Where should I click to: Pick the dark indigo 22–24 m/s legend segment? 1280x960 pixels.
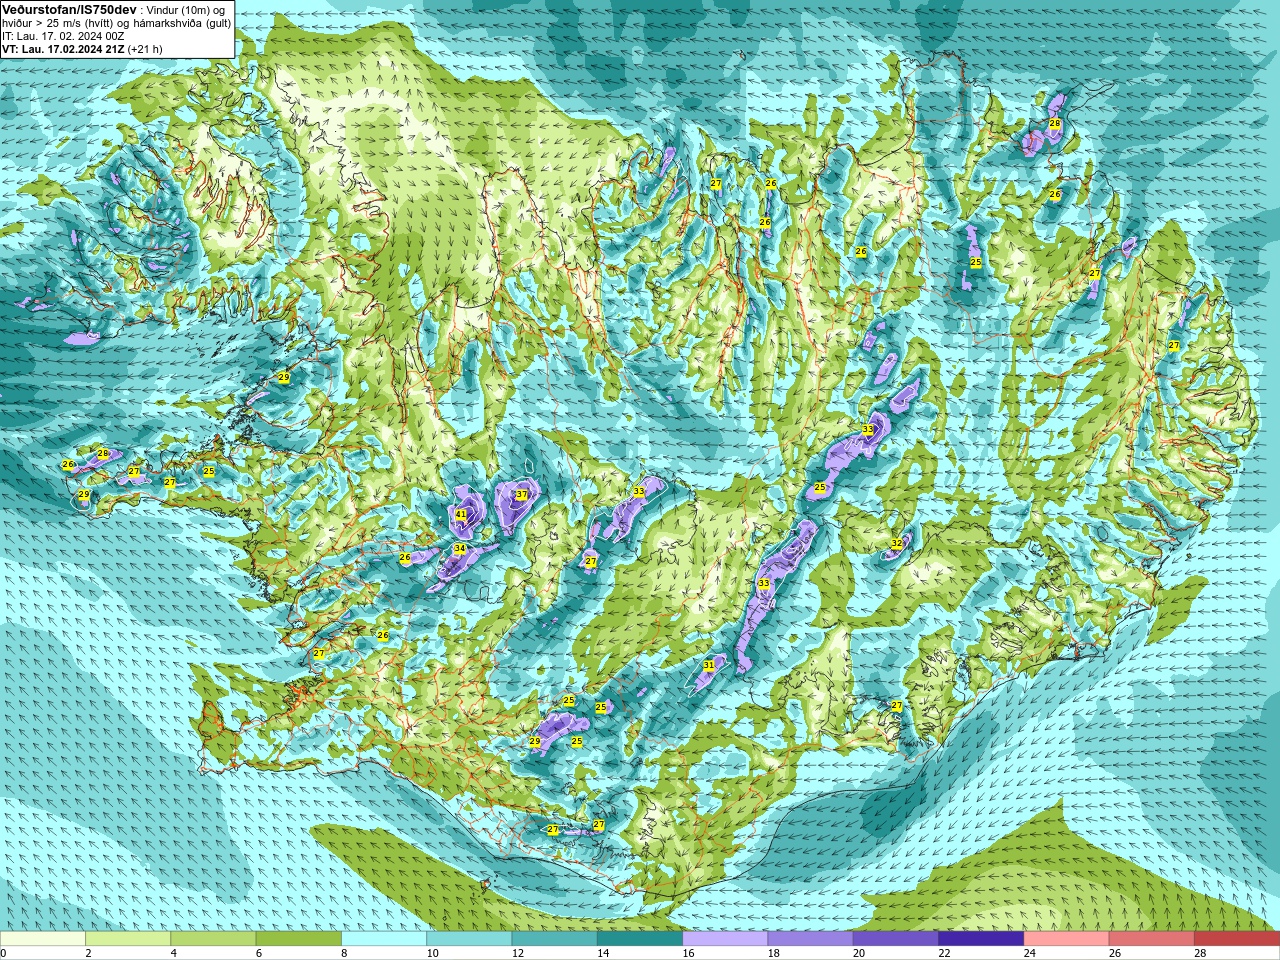pos(981,939)
